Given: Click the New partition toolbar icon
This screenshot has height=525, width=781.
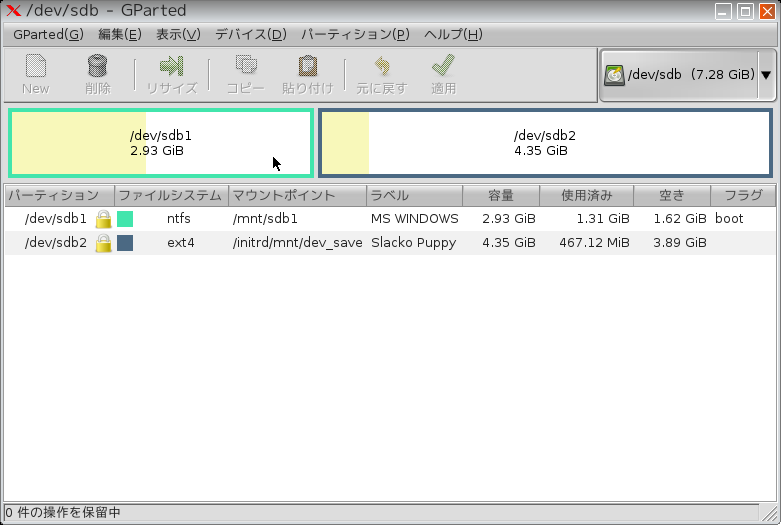Looking at the screenshot, I should pos(36,66).
